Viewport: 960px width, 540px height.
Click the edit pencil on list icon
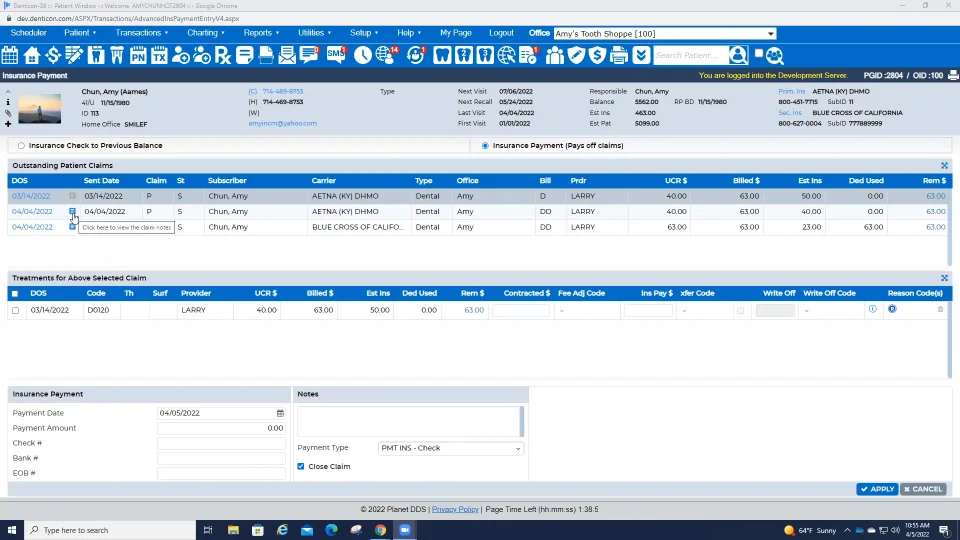tap(74, 55)
